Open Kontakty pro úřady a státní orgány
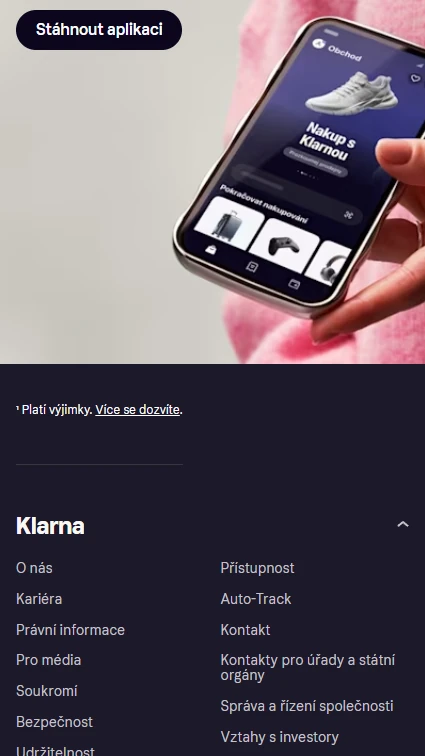425x756 pixels. [x=308, y=668]
